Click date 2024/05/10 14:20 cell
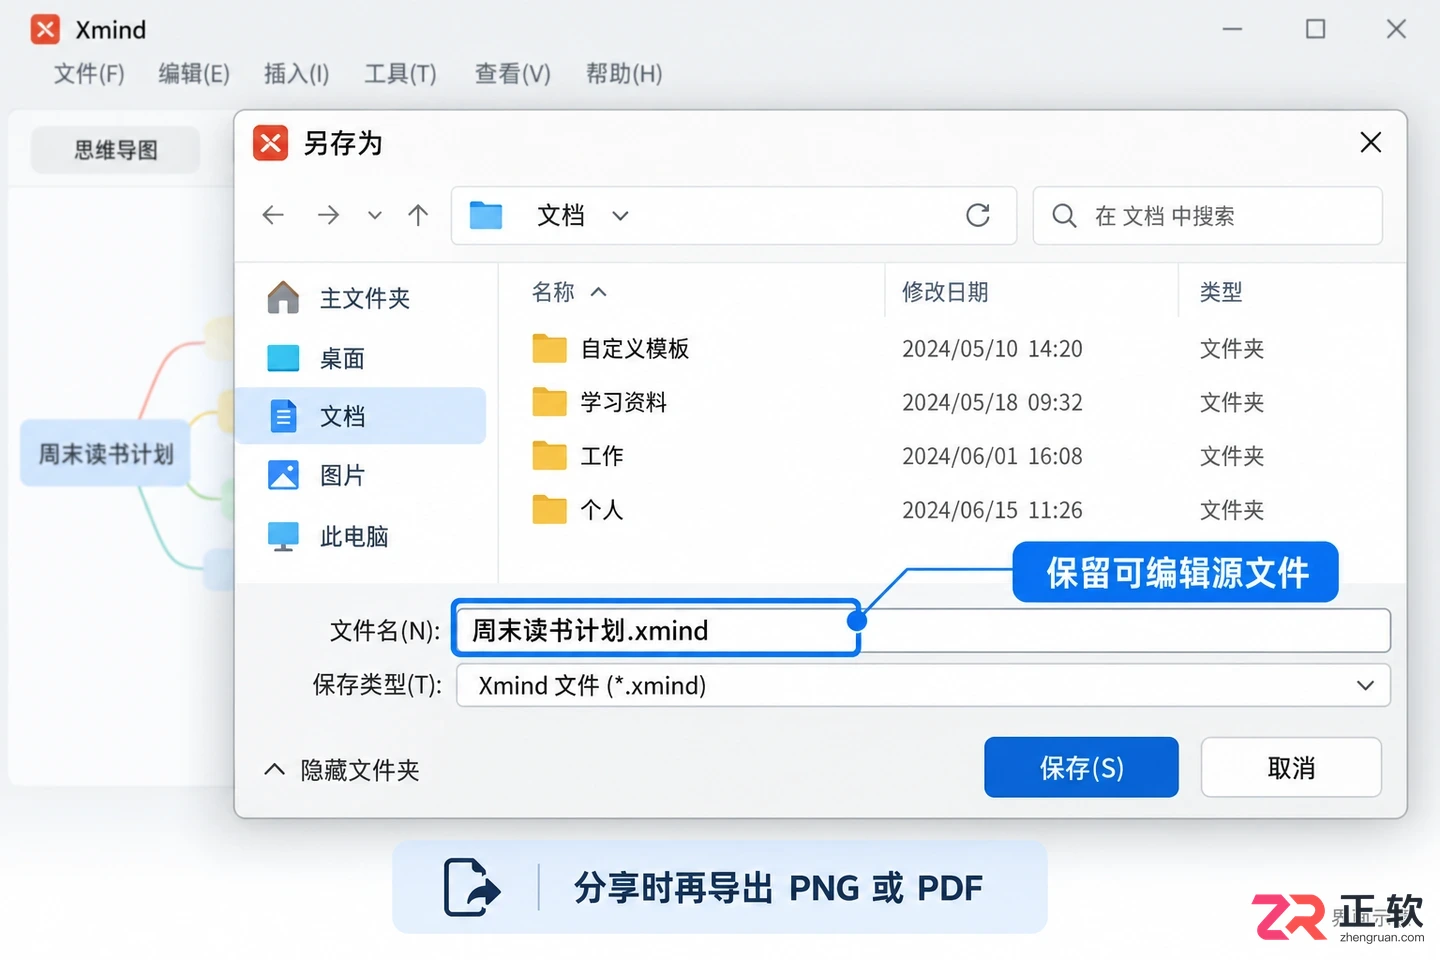The image size is (1440, 960). 992,349
